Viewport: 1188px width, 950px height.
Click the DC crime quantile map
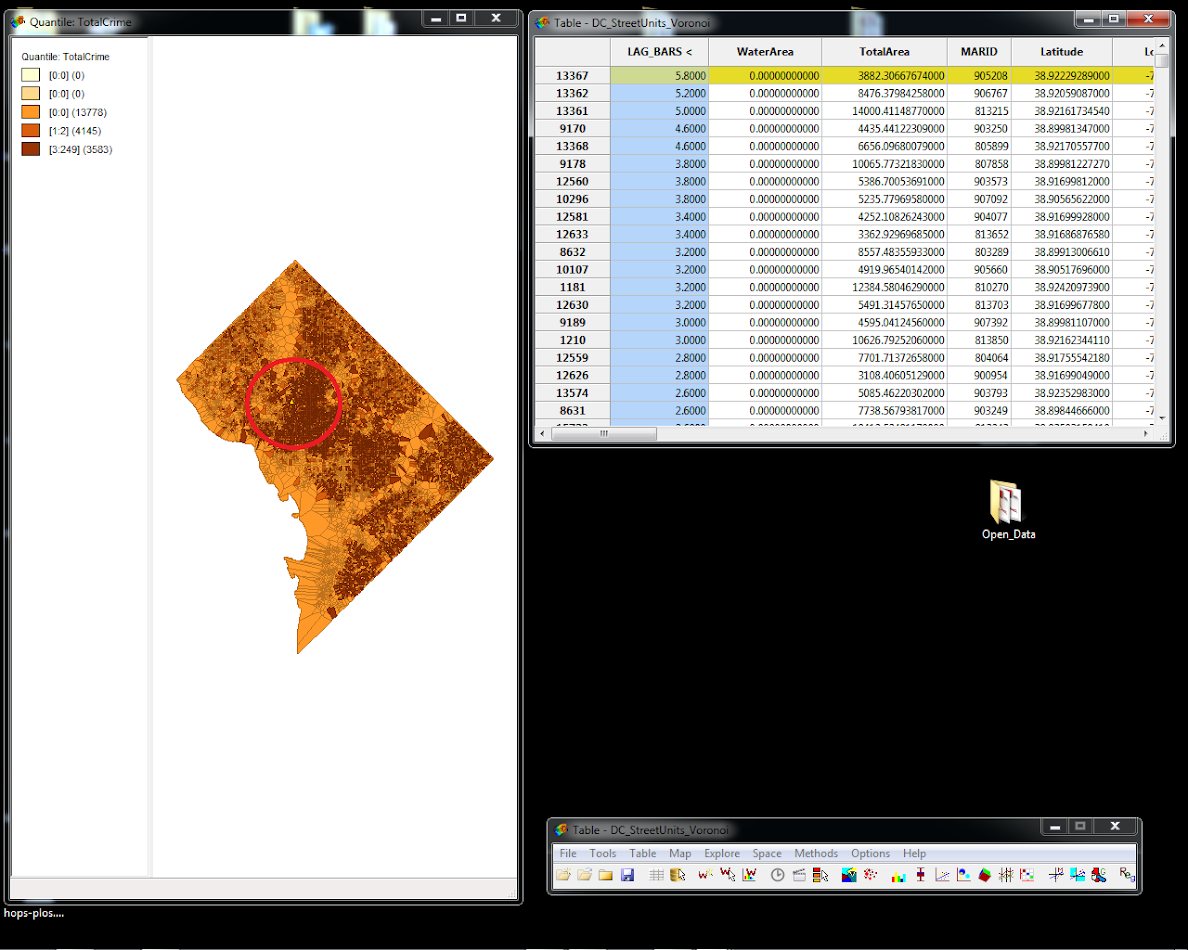pyautogui.click(x=335, y=457)
